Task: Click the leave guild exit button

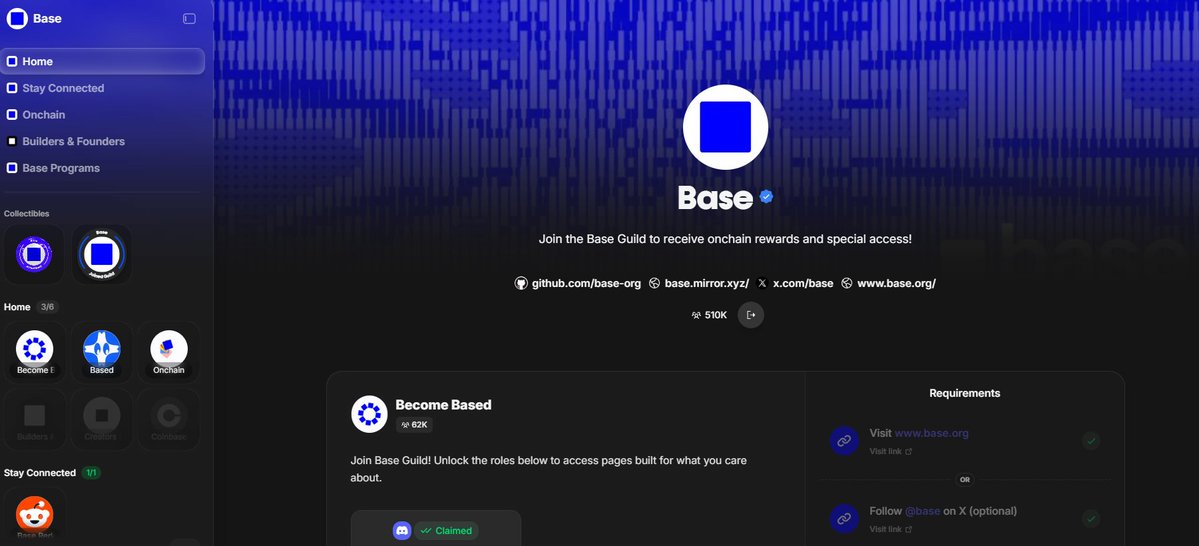Action: point(751,315)
